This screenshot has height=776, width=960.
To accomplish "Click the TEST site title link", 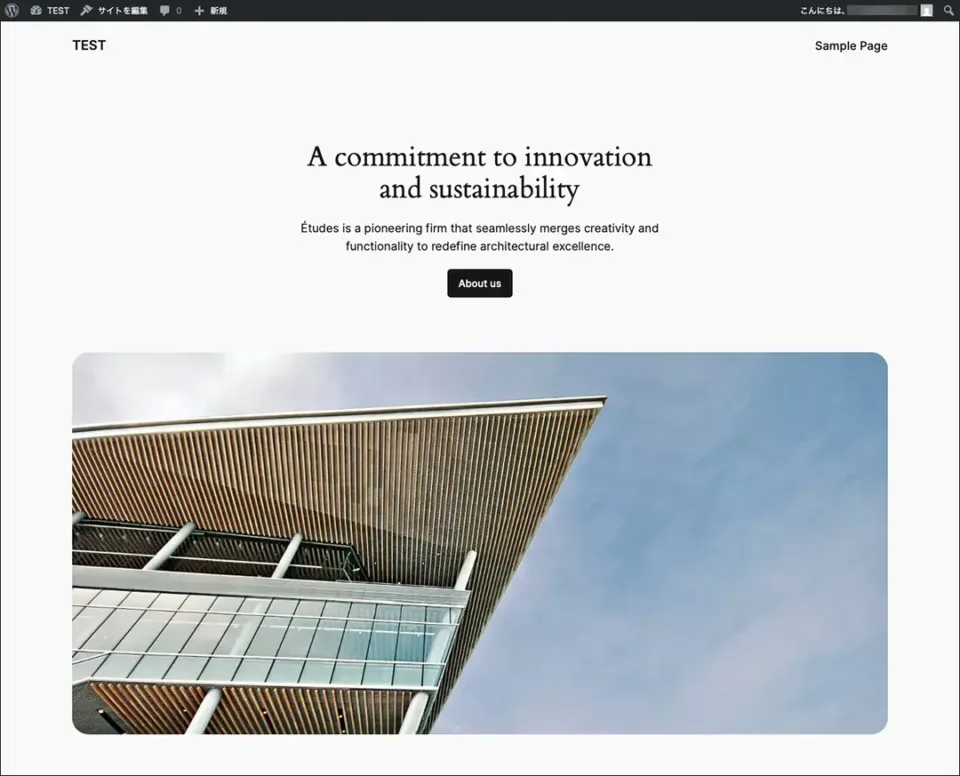I will [x=89, y=45].
